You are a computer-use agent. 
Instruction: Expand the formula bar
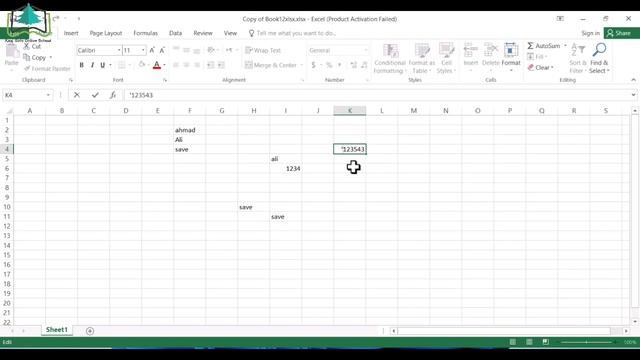click(x=633, y=95)
